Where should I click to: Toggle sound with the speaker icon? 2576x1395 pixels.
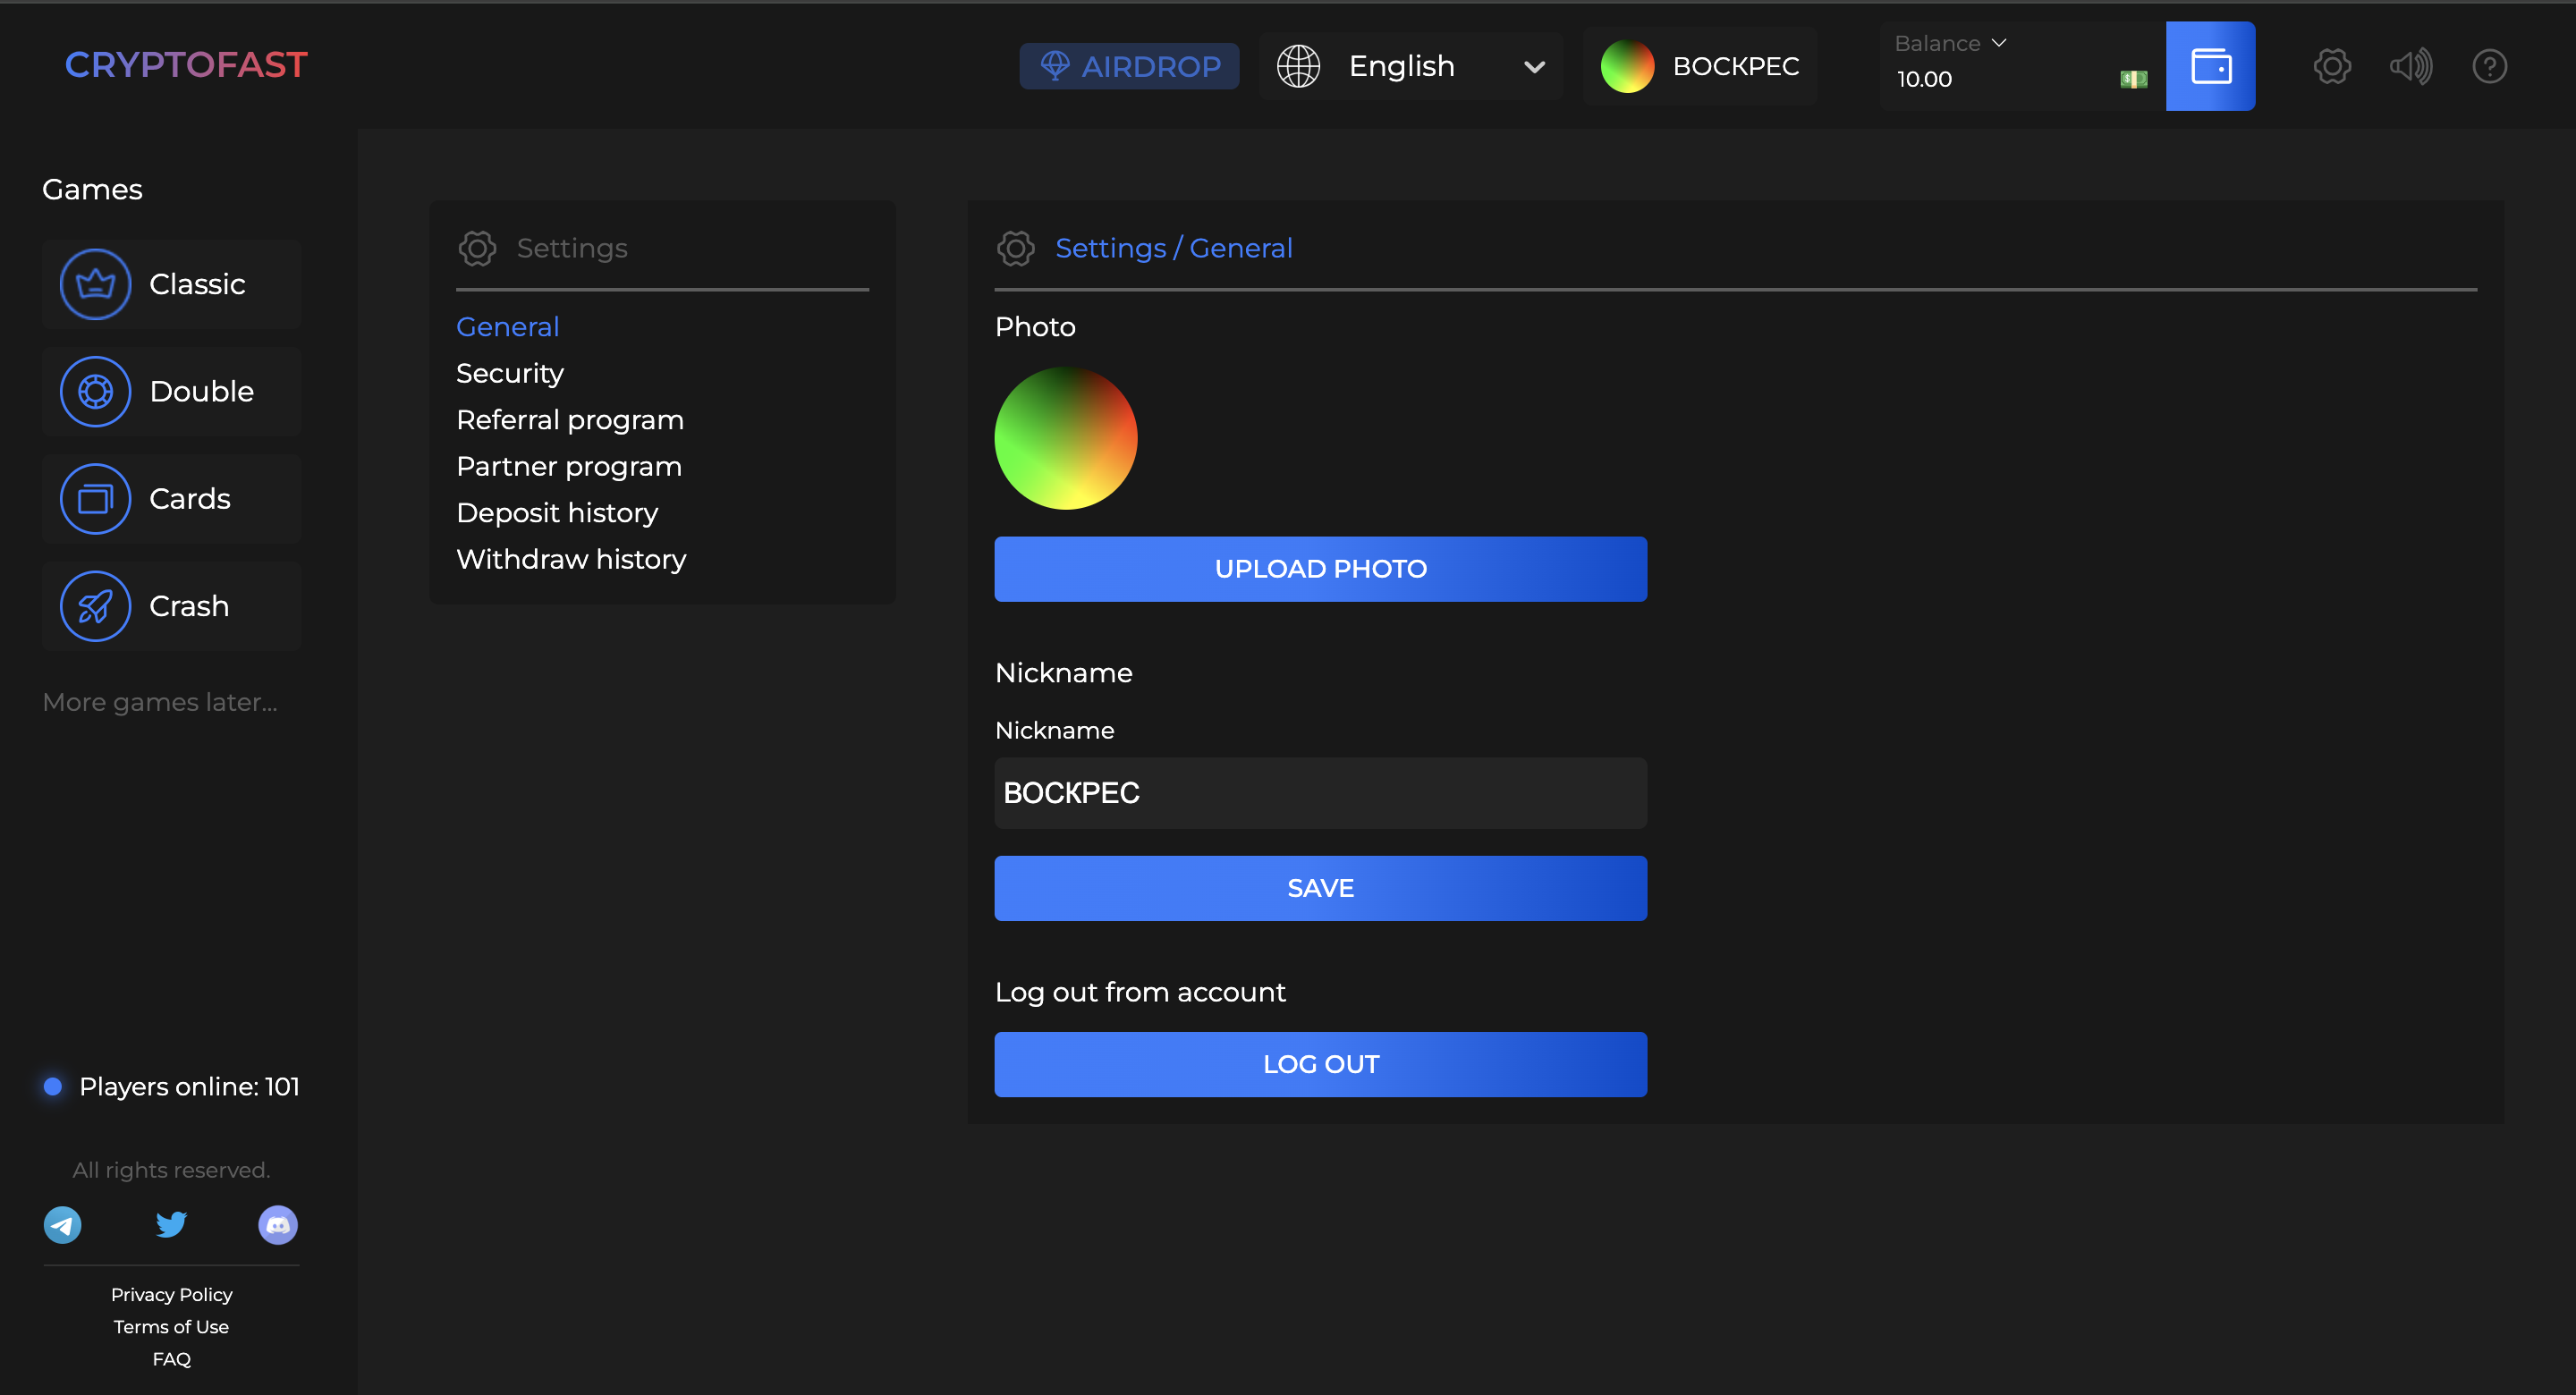2410,66
